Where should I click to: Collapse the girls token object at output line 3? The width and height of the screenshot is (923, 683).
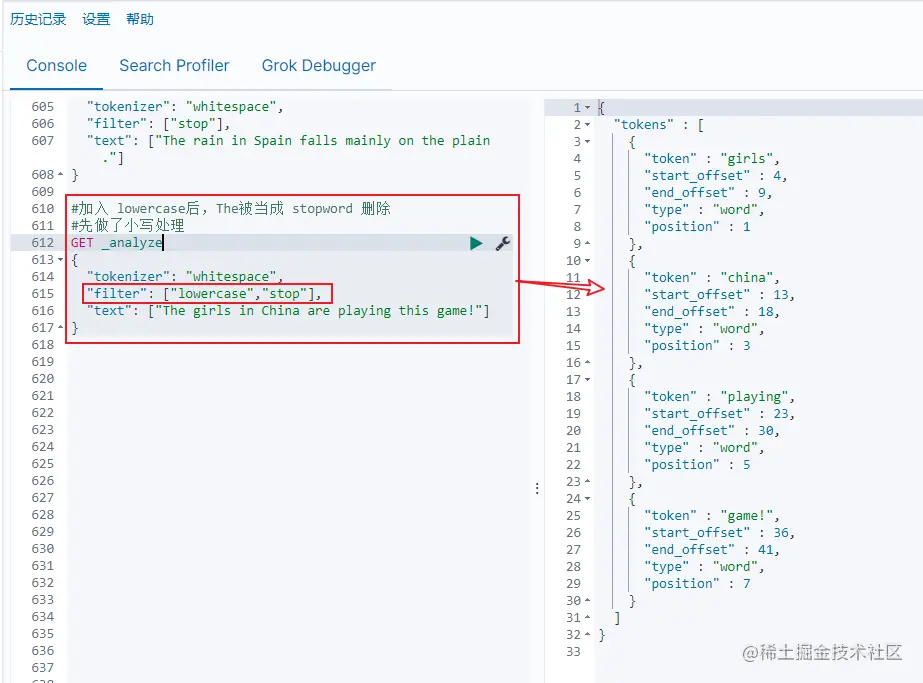pos(587,142)
